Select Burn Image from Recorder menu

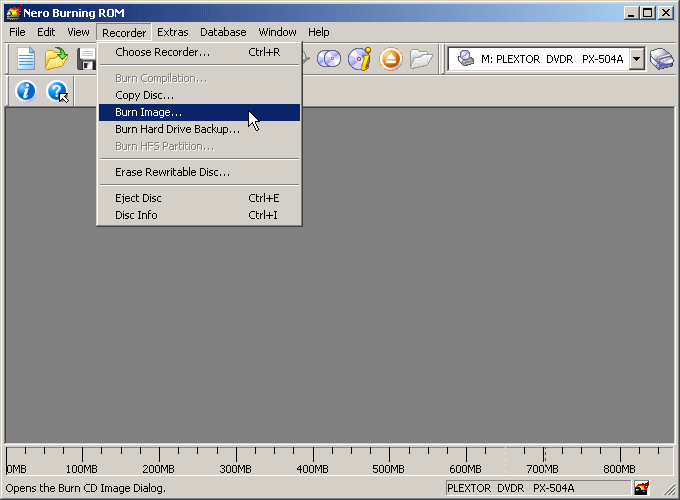tap(149, 112)
